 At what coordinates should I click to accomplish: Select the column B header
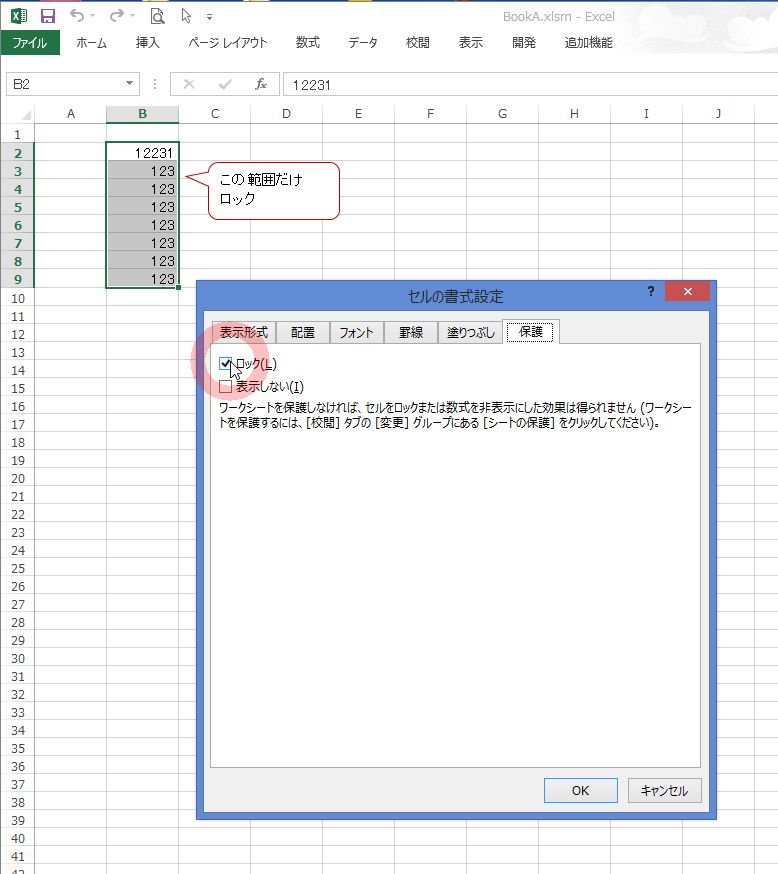(x=142, y=114)
